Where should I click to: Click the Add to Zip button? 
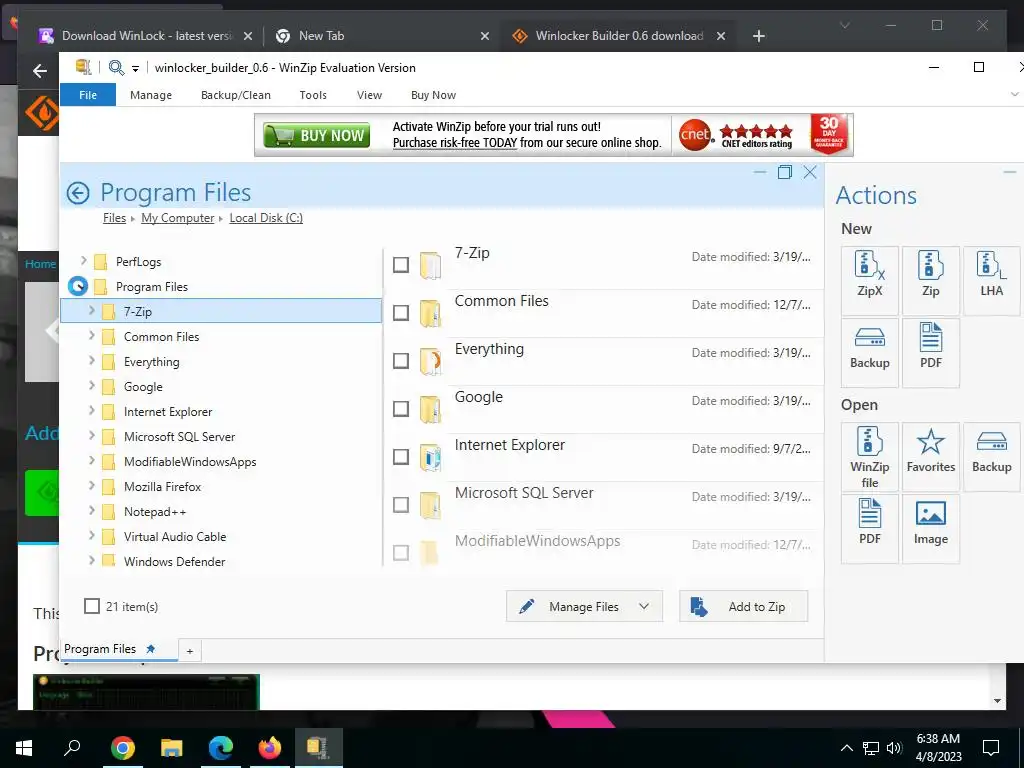click(743, 606)
